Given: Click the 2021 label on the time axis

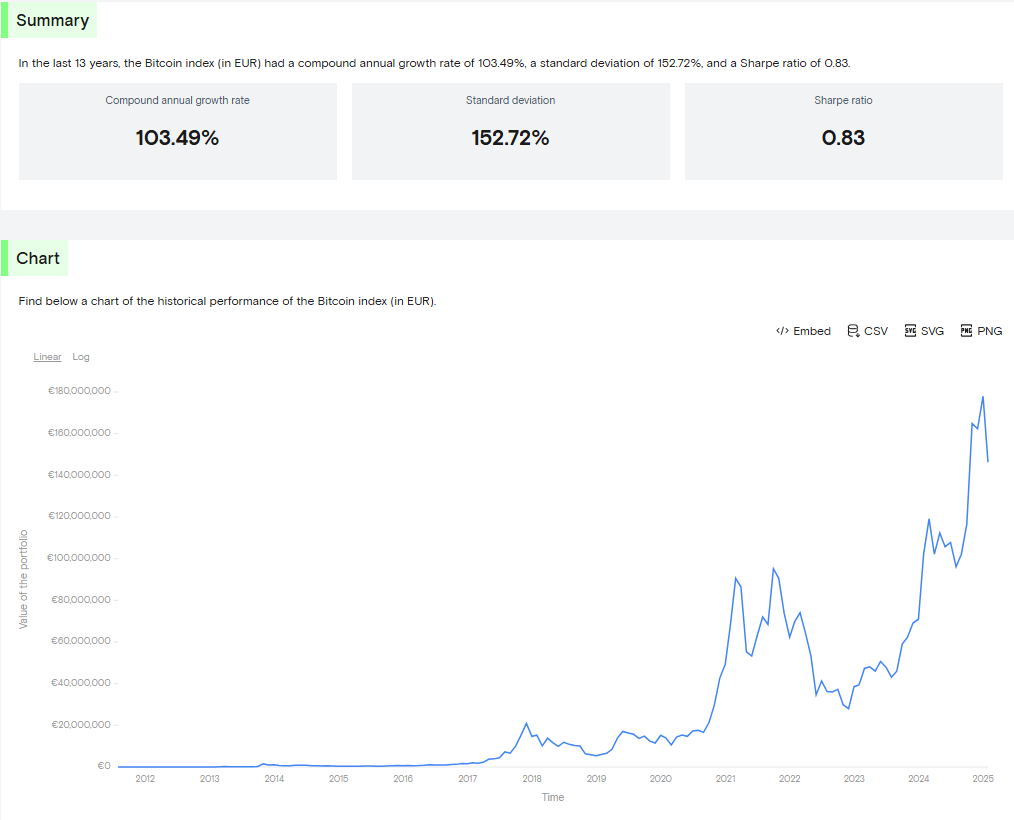Looking at the screenshot, I should pyautogui.click(x=725, y=779).
